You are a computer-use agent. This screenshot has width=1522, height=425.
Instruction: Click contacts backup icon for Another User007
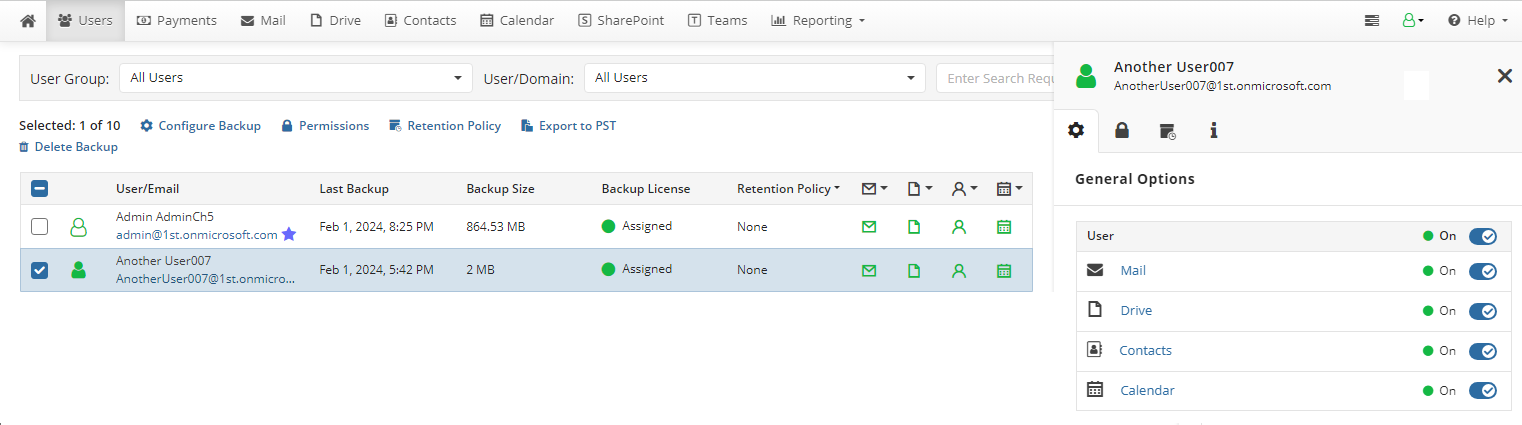click(959, 270)
